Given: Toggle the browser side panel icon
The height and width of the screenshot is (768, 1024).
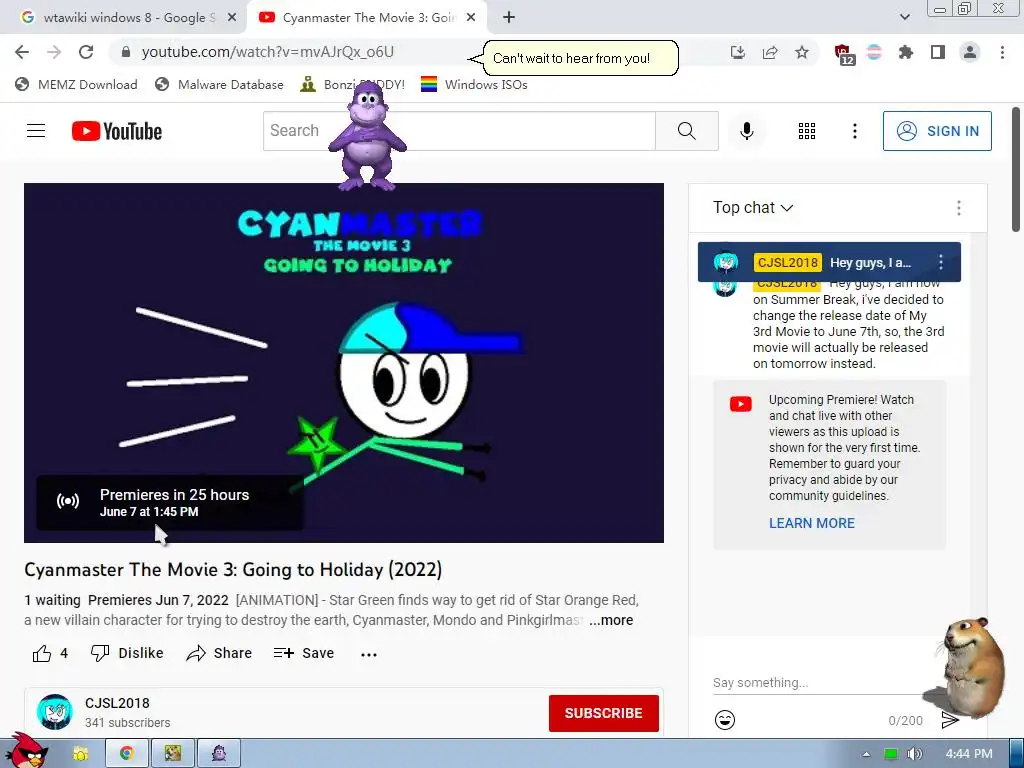Looking at the screenshot, I should coord(938,52).
